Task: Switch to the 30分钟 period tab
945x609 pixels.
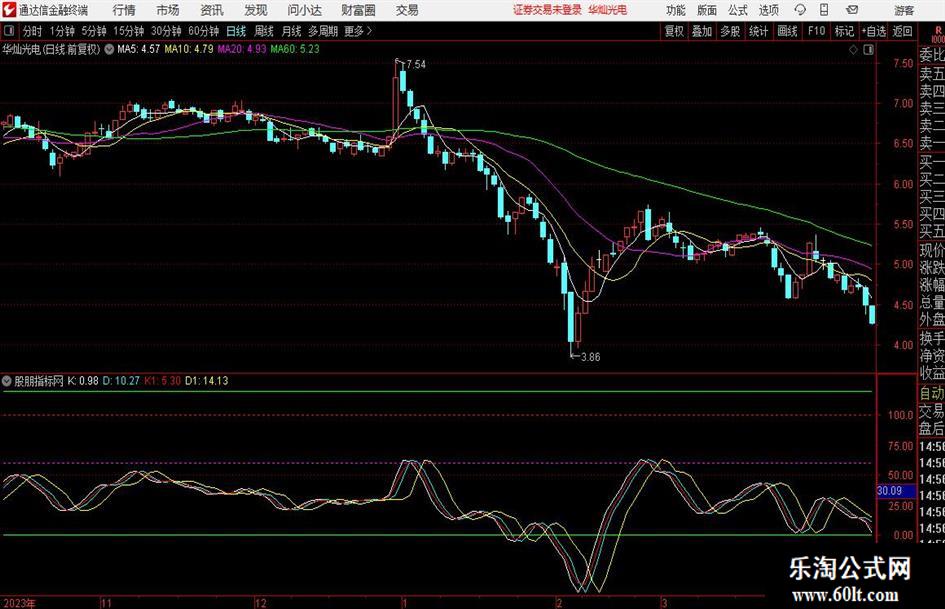Action: coord(166,31)
